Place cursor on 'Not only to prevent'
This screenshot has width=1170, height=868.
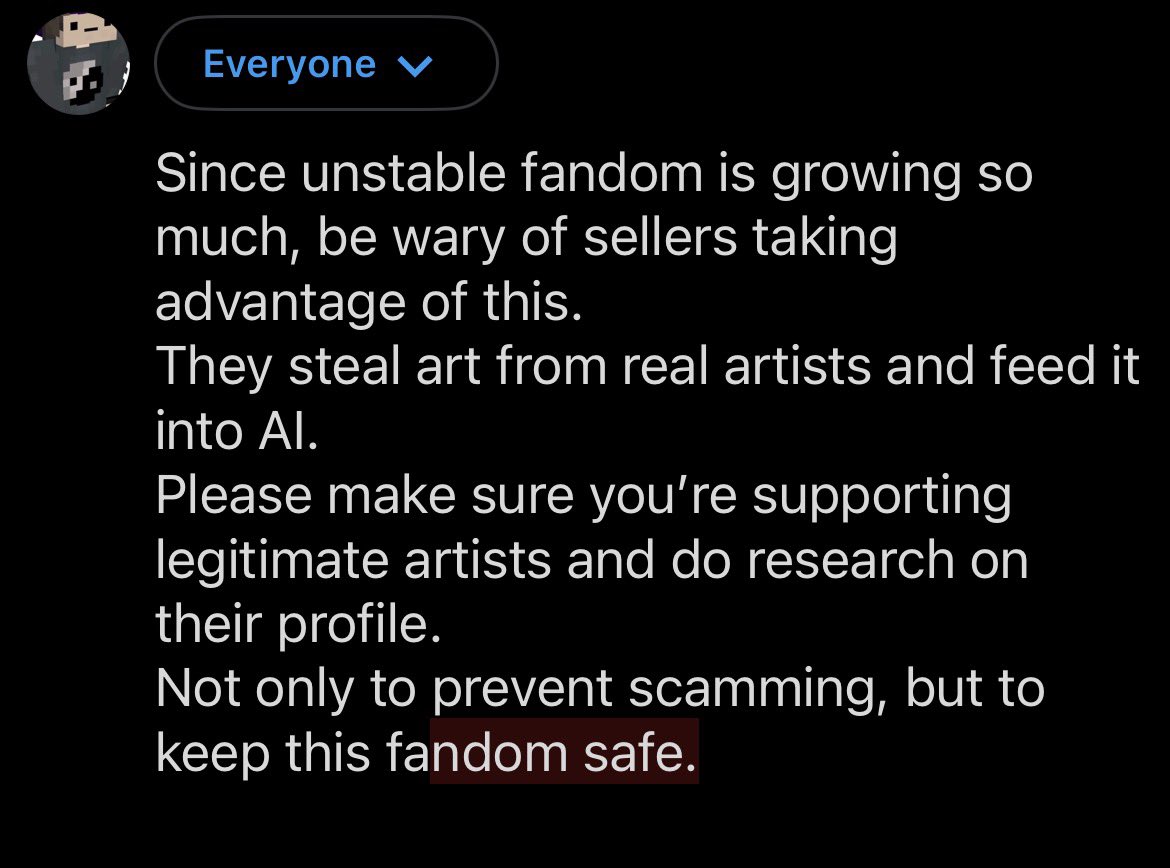384,689
